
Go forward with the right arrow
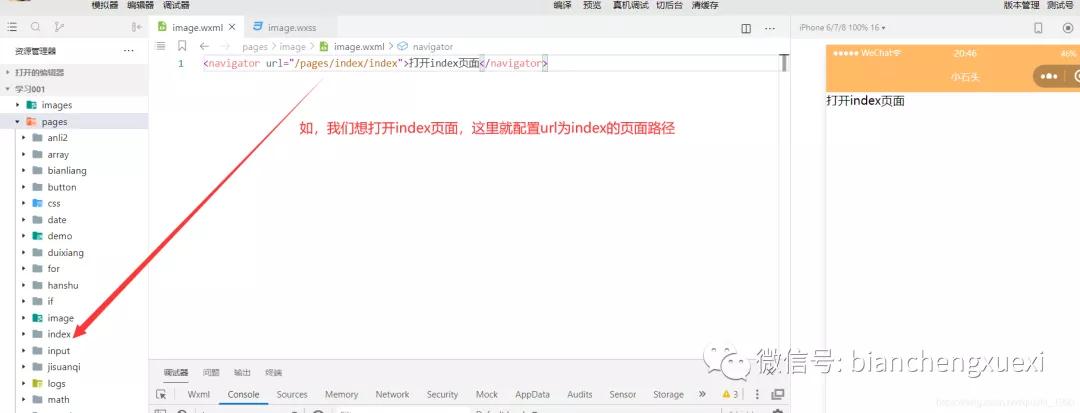pyautogui.click(x=225, y=46)
